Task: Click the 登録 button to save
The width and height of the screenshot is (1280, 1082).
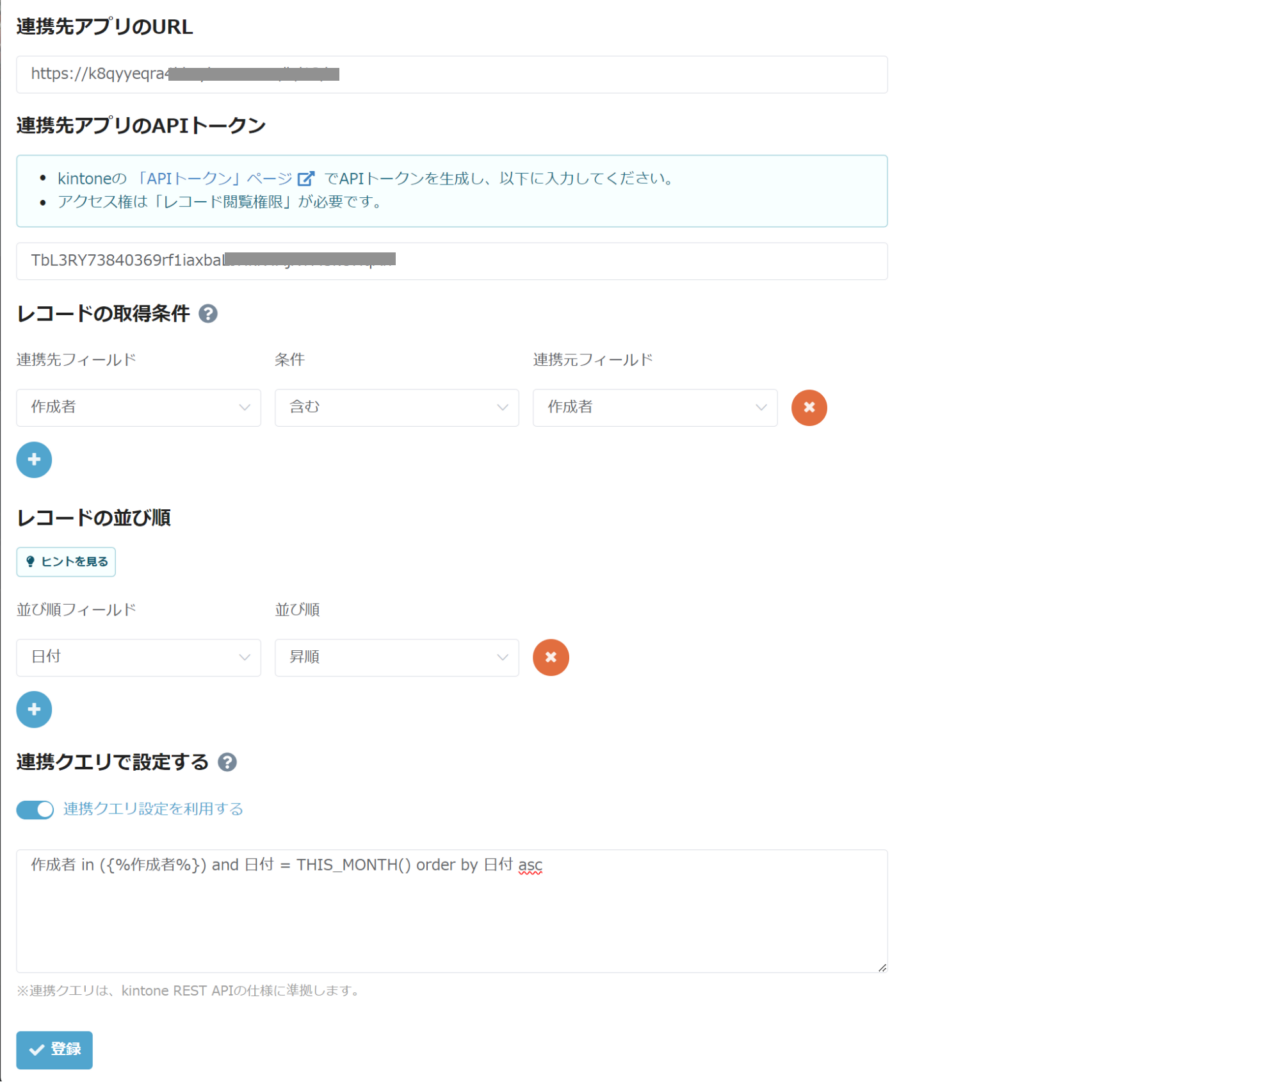Action: pos(54,1050)
